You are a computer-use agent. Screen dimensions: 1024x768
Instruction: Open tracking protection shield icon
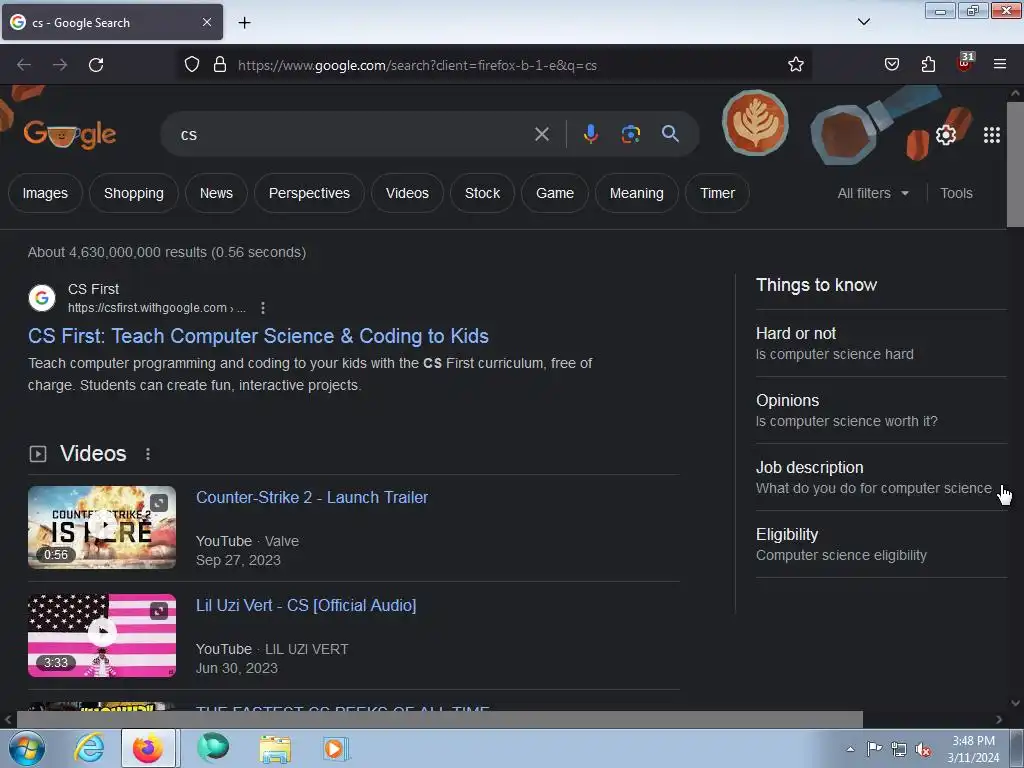(191, 65)
